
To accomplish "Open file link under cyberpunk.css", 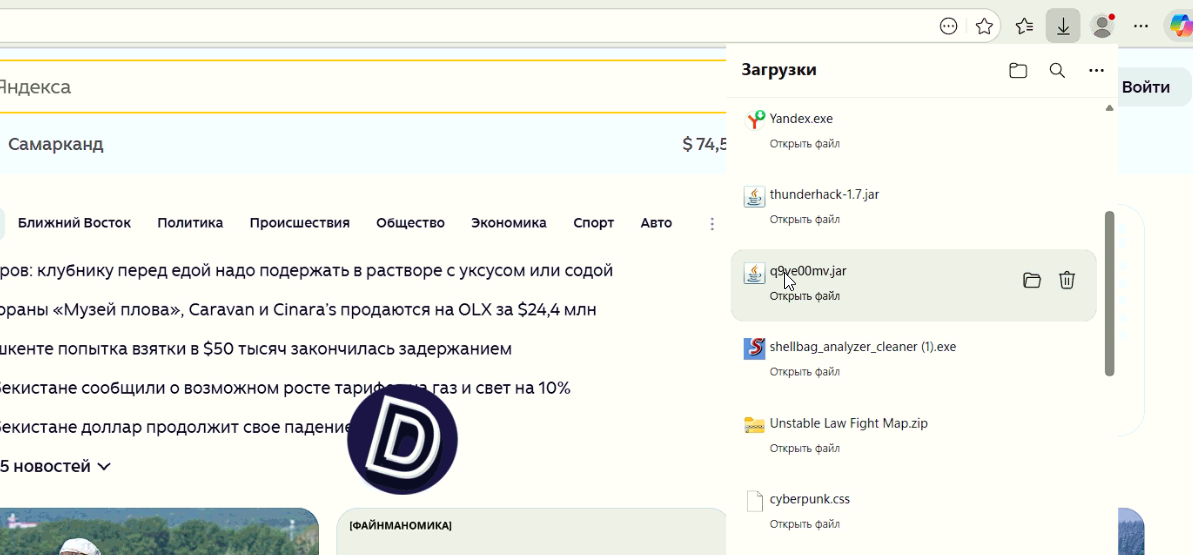I will click(804, 525).
